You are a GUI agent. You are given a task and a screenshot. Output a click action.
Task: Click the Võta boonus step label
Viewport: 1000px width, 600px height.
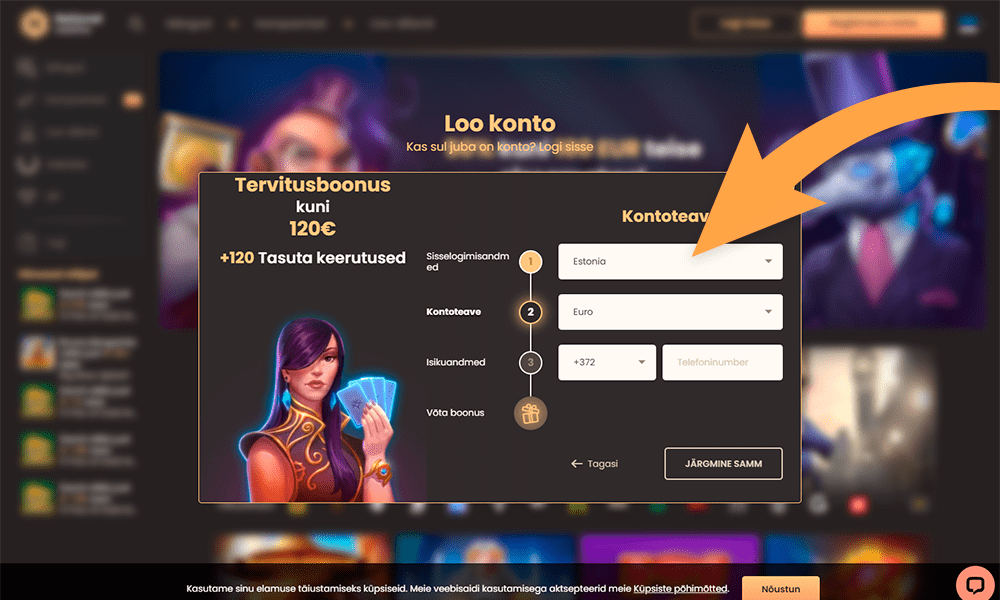point(455,413)
